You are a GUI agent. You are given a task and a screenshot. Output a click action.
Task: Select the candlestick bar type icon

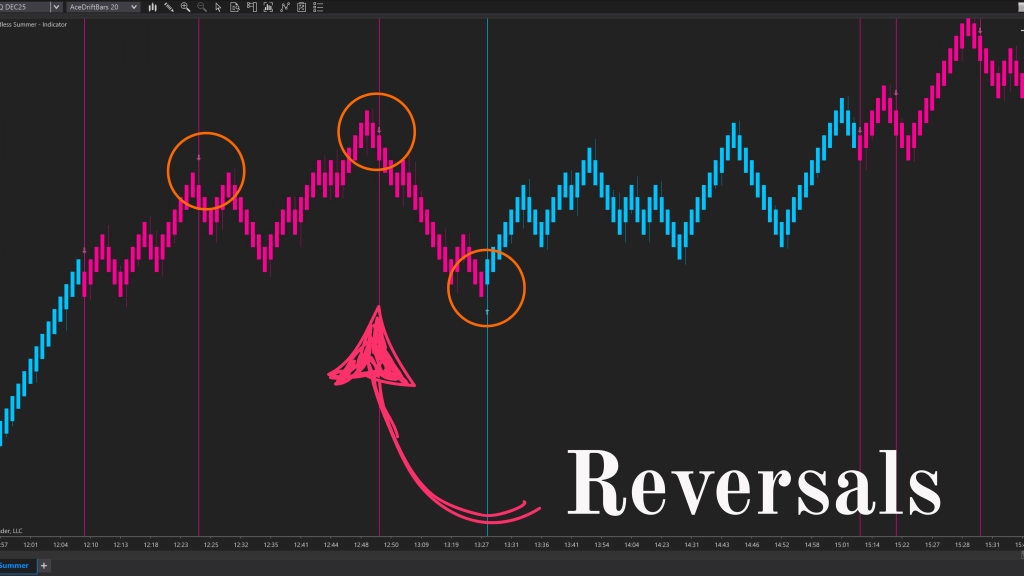coord(152,7)
